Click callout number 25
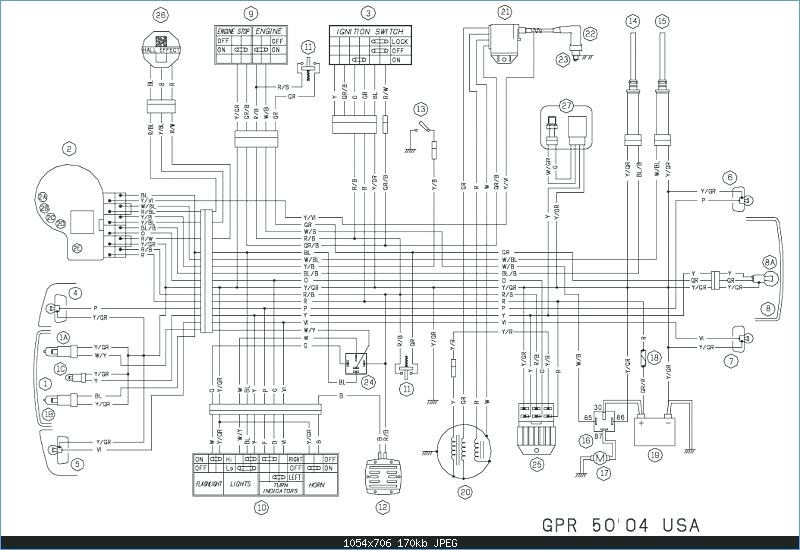The height and width of the screenshot is (550, 800). (x=537, y=464)
